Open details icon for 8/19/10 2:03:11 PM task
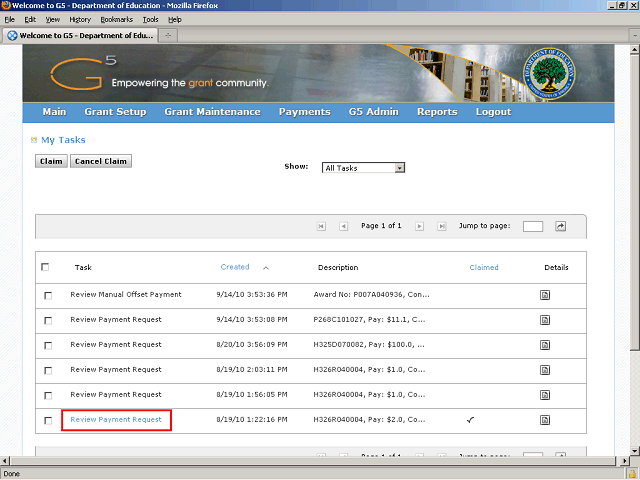Viewport: 640px width, 480px height. click(545, 370)
